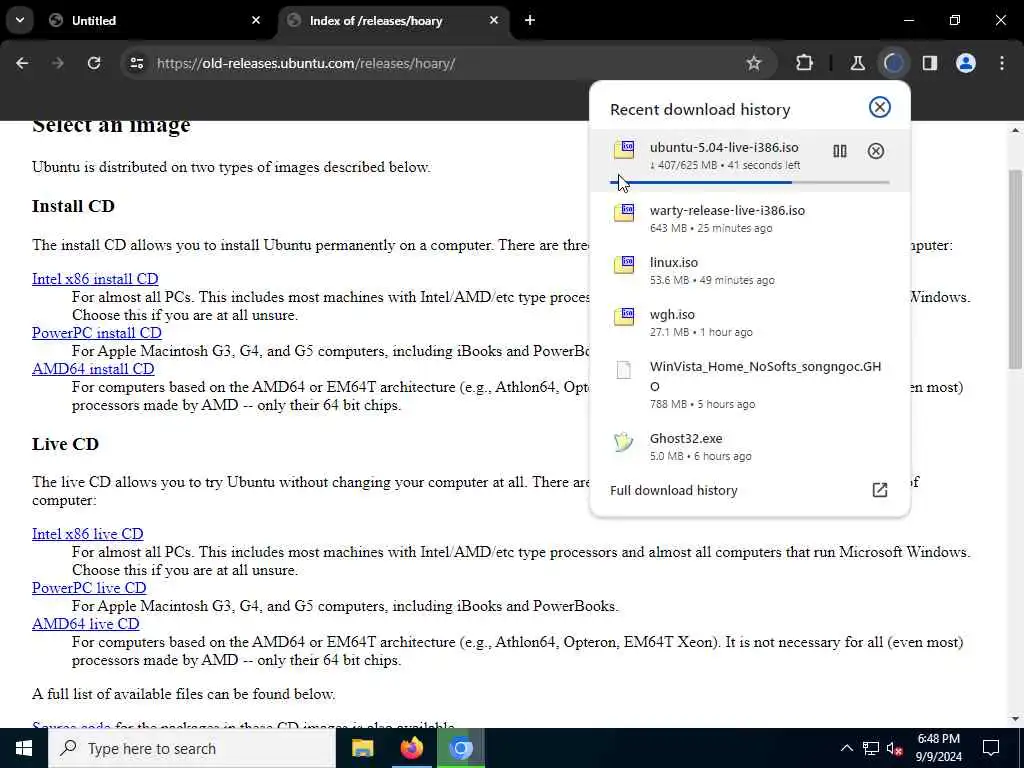Toggle the browser side panel
Image resolution: width=1024 pixels, height=768 pixels.
[x=929, y=63]
